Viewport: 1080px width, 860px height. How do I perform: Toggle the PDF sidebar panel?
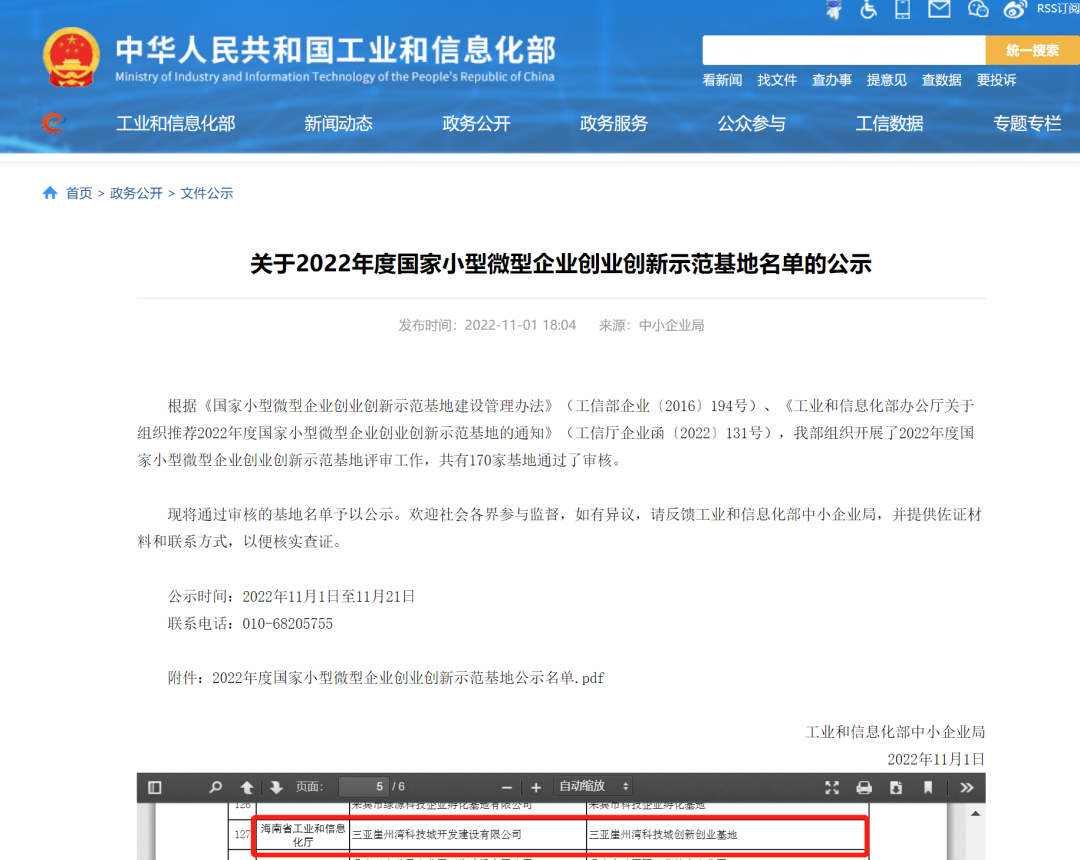[155, 787]
